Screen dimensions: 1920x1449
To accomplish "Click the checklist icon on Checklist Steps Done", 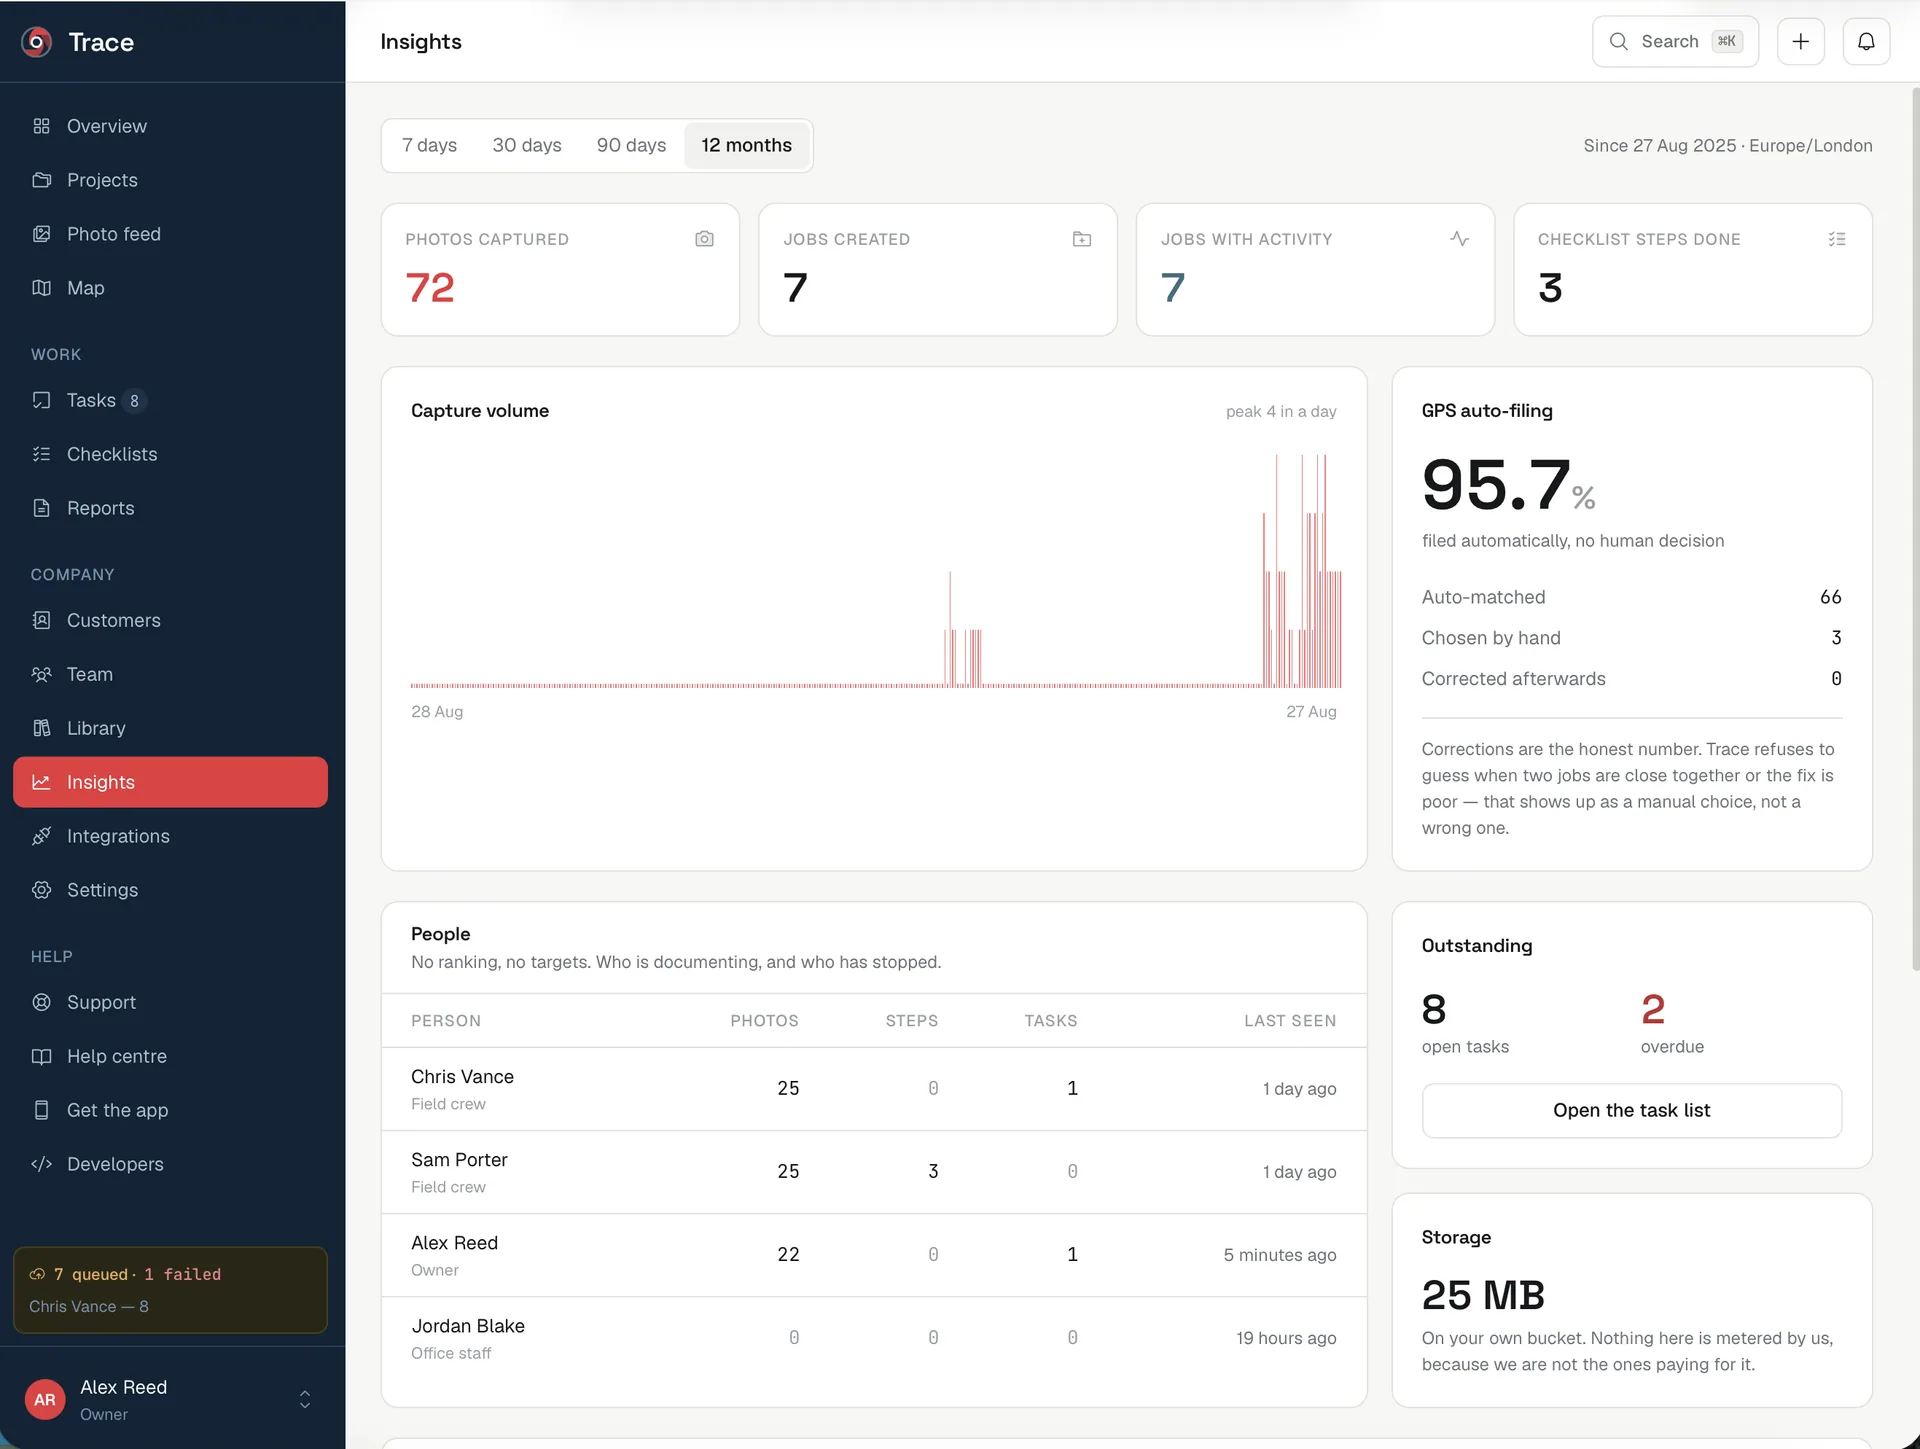I will point(1837,239).
